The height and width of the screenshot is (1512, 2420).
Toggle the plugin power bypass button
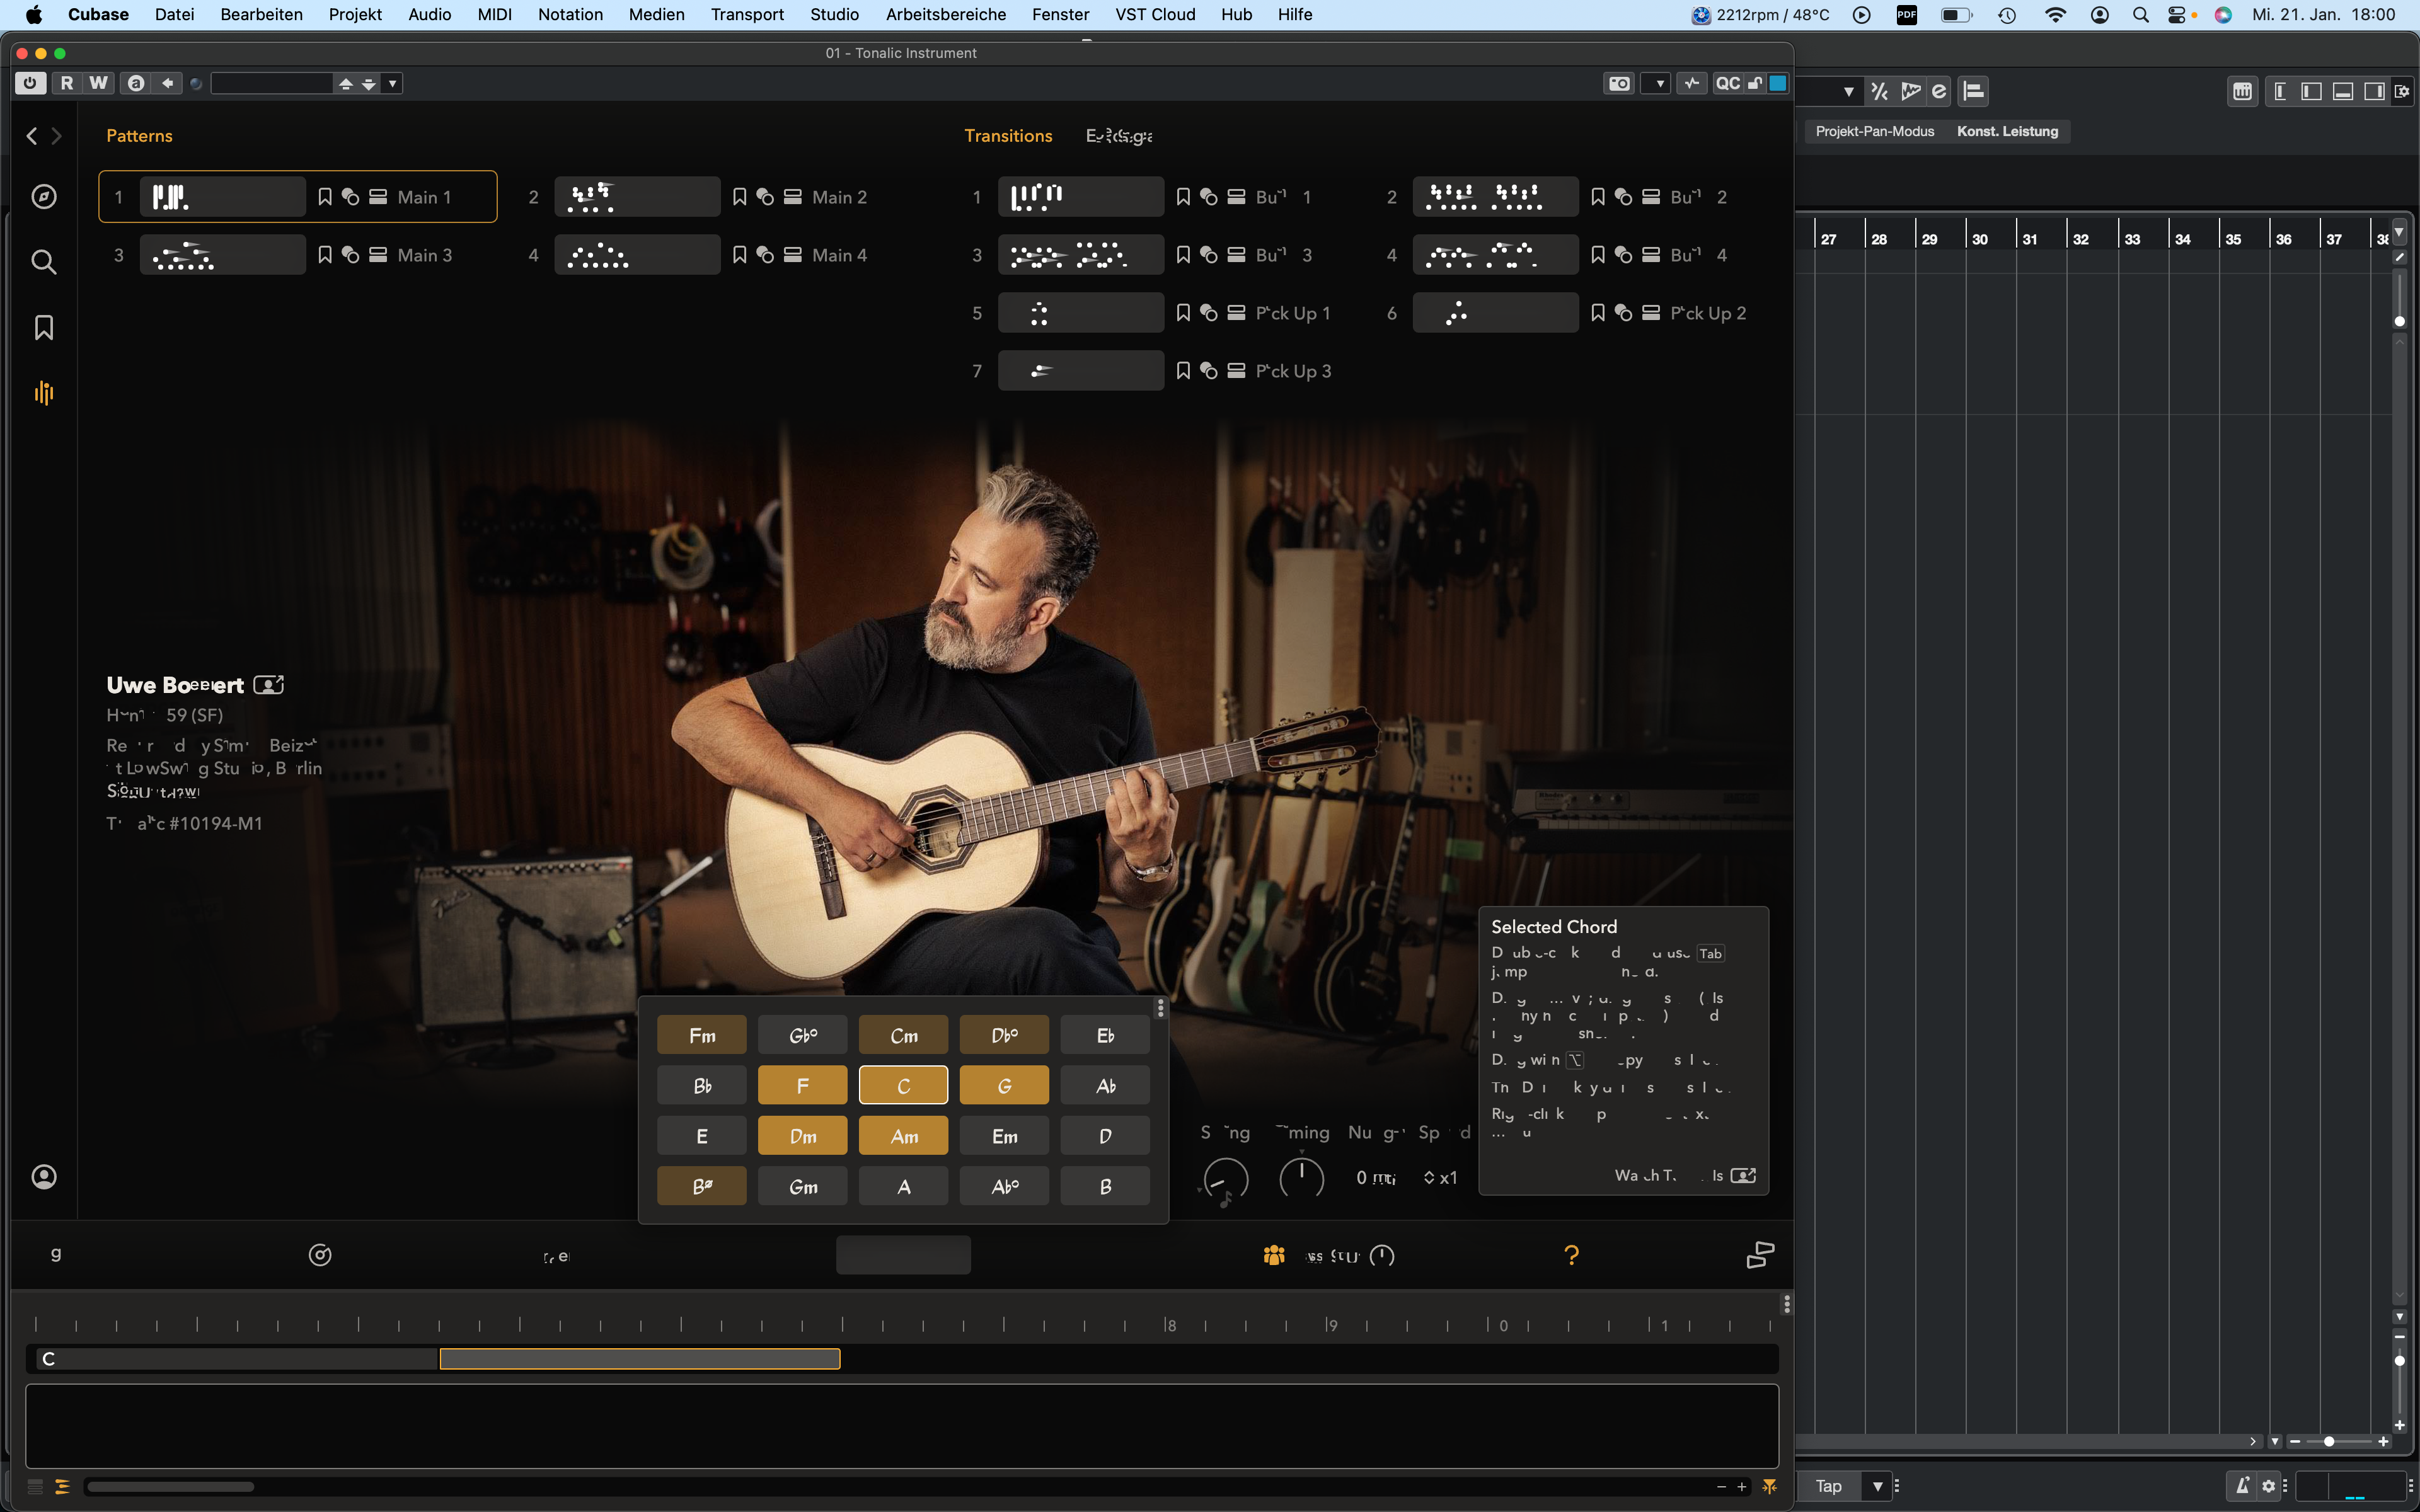(x=30, y=84)
